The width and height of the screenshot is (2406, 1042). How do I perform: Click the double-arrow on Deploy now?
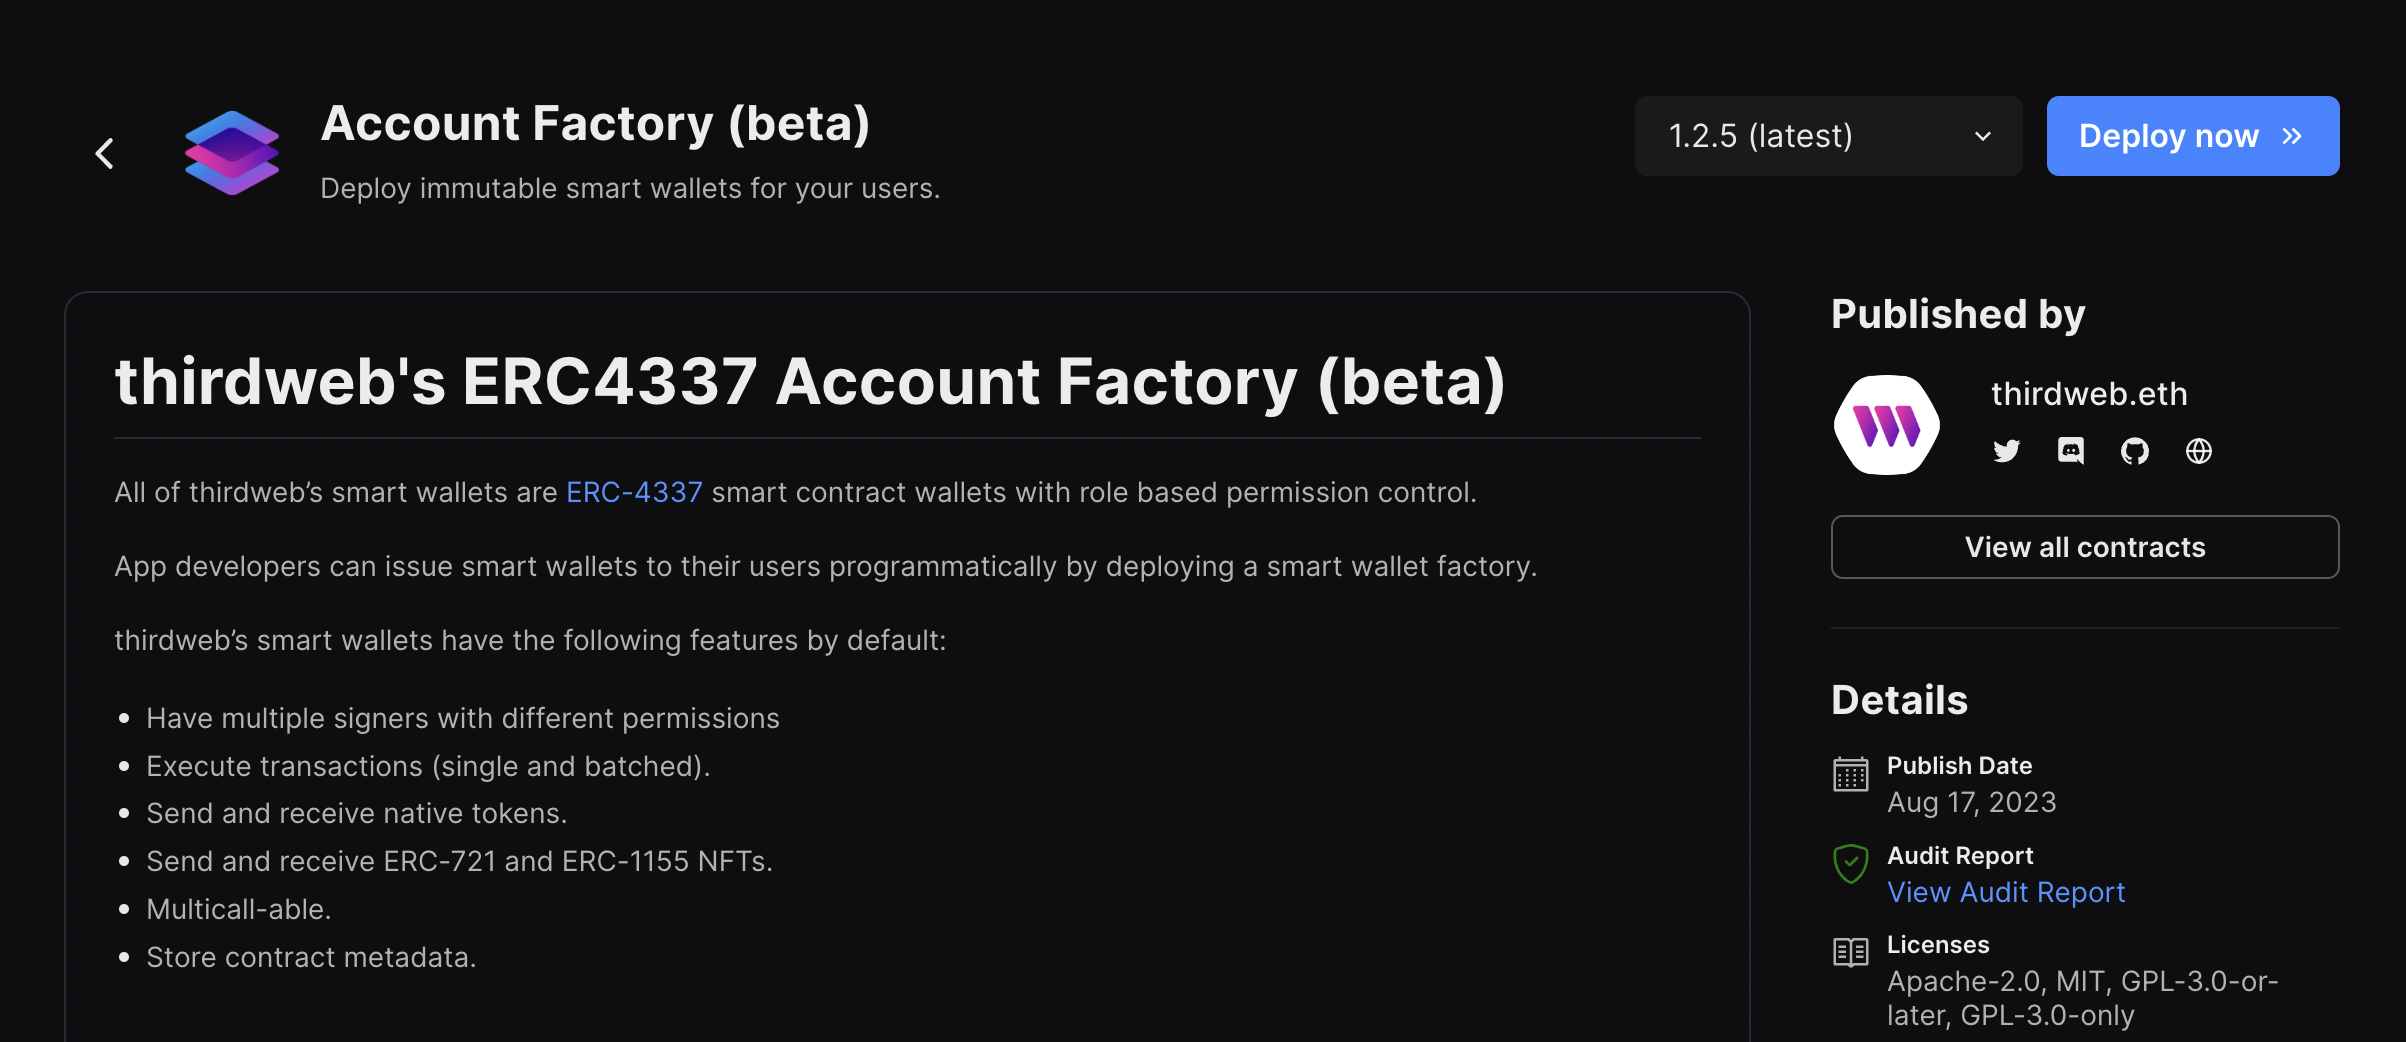tap(2292, 136)
